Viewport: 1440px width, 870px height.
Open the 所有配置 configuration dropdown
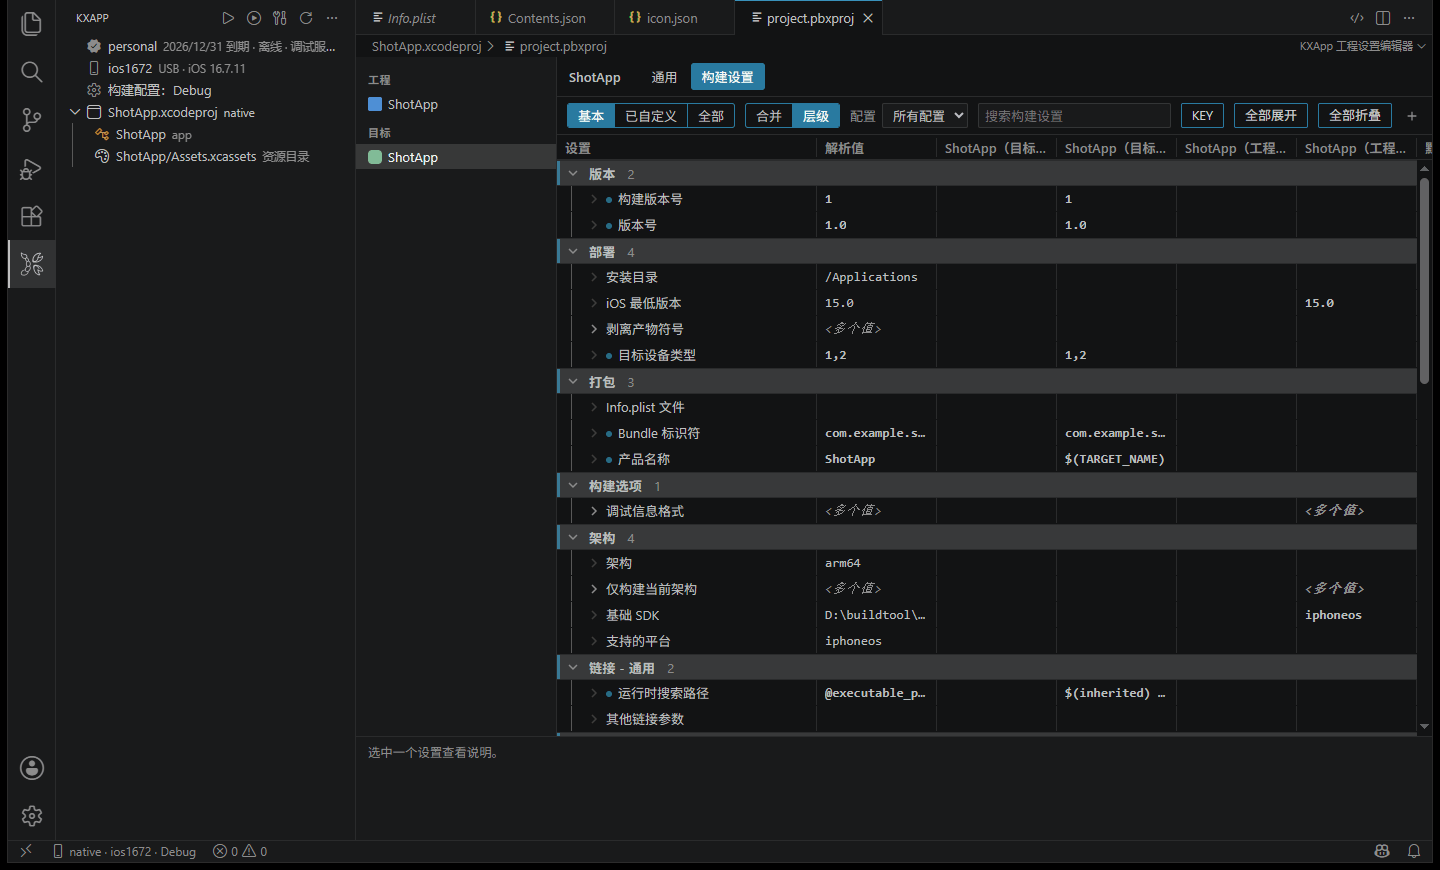tap(925, 116)
